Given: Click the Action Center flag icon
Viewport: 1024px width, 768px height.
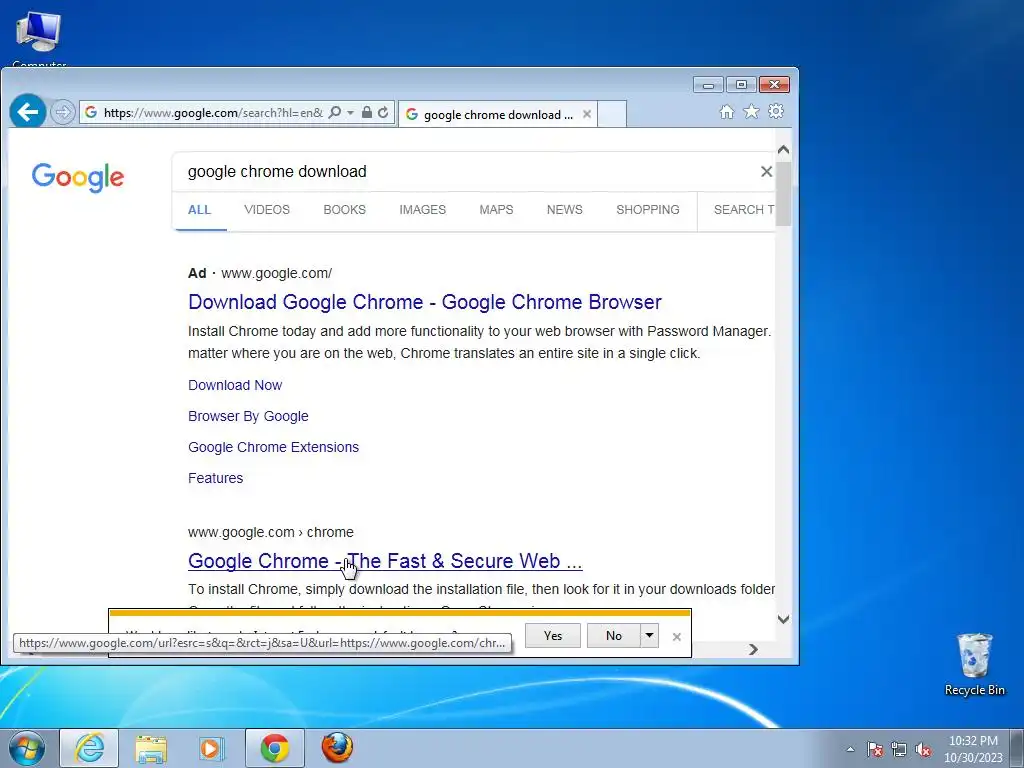Looking at the screenshot, I should [875, 749].
